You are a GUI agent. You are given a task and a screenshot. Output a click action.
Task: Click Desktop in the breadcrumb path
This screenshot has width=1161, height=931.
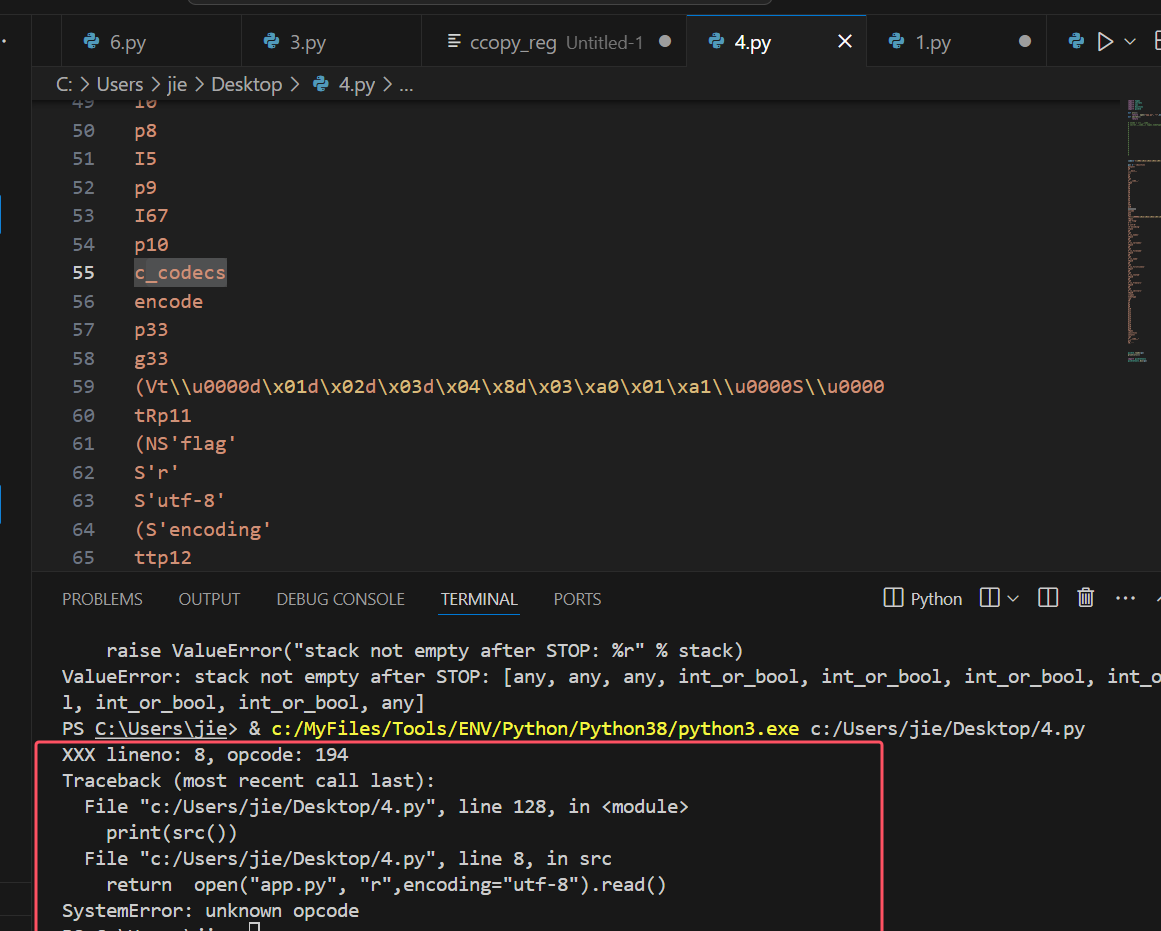click(x=247, y=84)
